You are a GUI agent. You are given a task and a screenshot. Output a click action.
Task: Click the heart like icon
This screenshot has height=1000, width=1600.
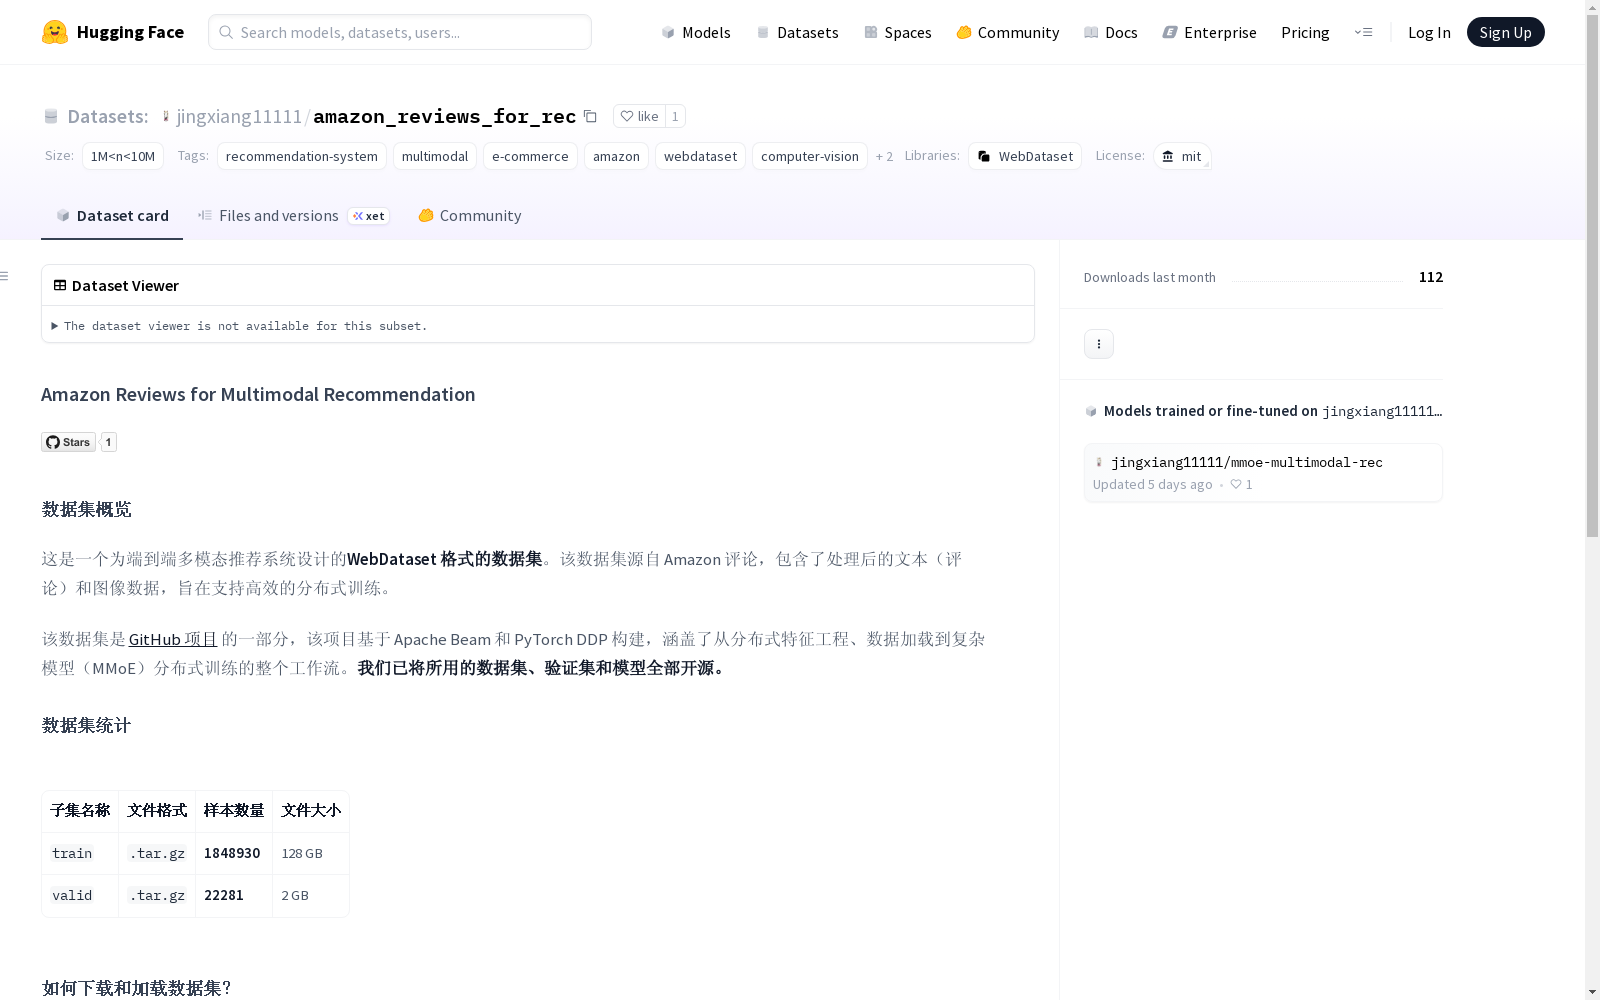tap(627, 116)
